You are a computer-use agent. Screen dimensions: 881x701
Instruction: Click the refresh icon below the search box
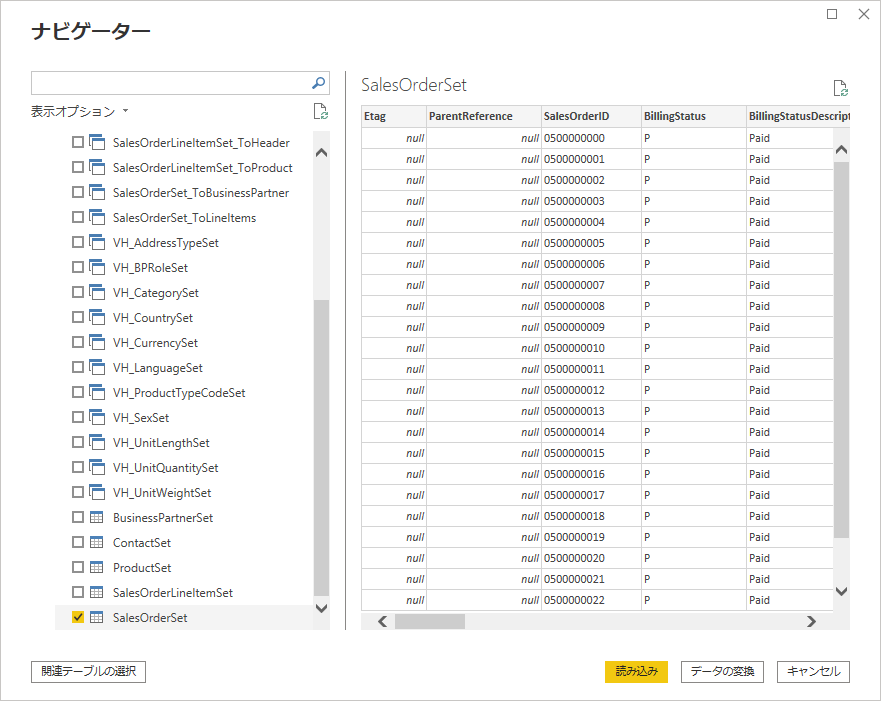321,111
